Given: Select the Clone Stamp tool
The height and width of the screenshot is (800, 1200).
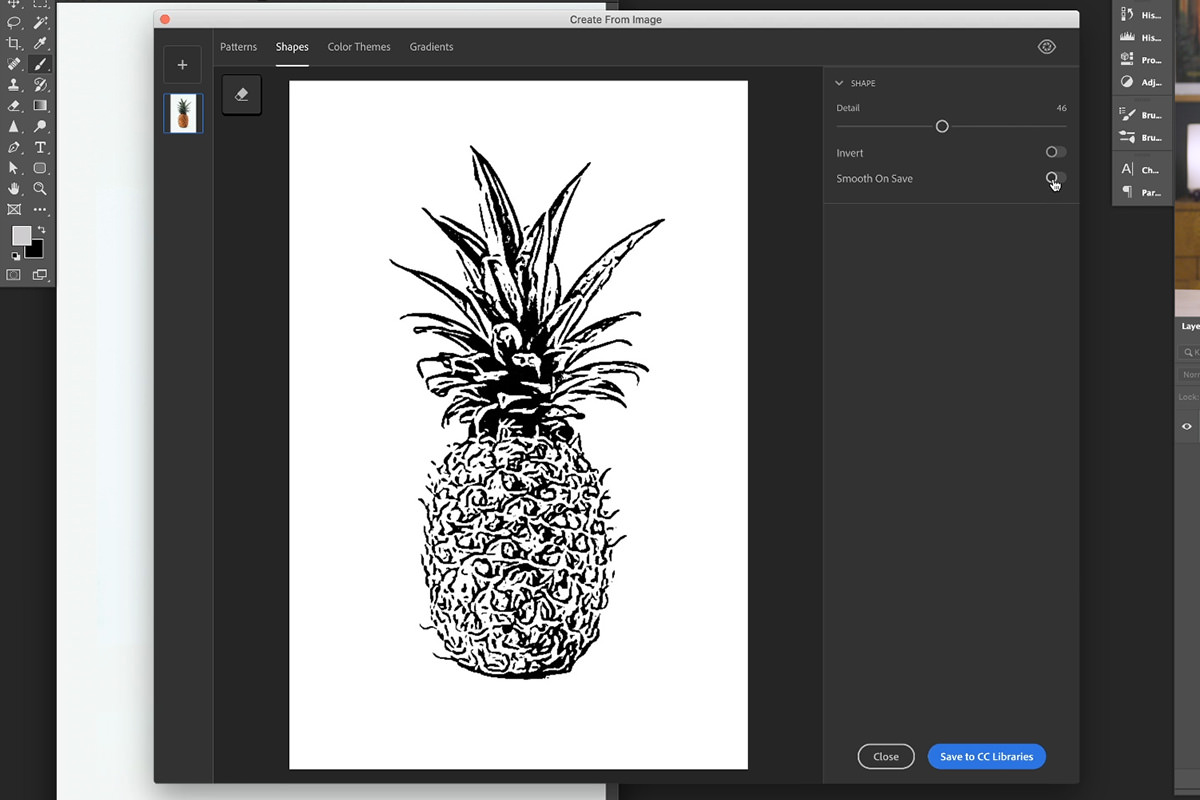Looking at the screenshot, I should pyautogui.click(x=14, y=85).
